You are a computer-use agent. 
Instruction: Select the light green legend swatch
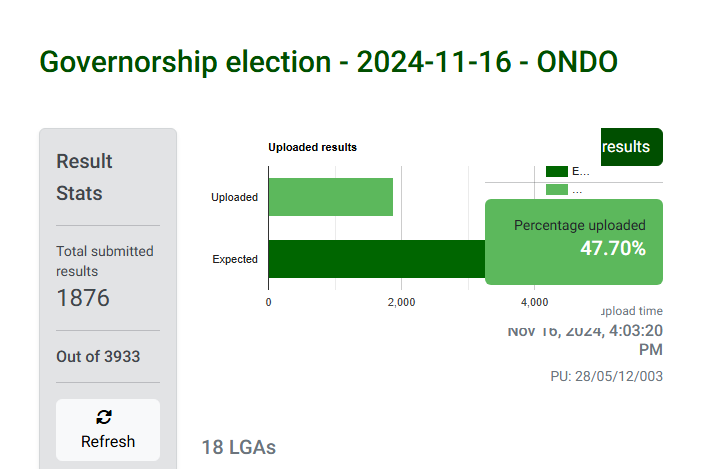pos(556,189)
